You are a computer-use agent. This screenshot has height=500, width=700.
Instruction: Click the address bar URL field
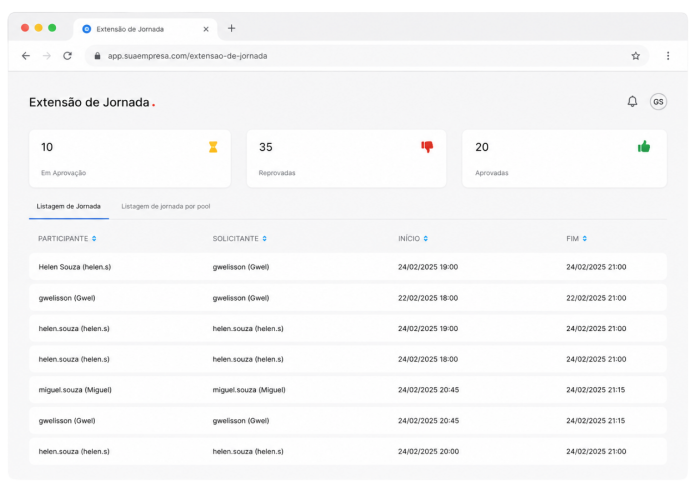(x=366, y=56)
